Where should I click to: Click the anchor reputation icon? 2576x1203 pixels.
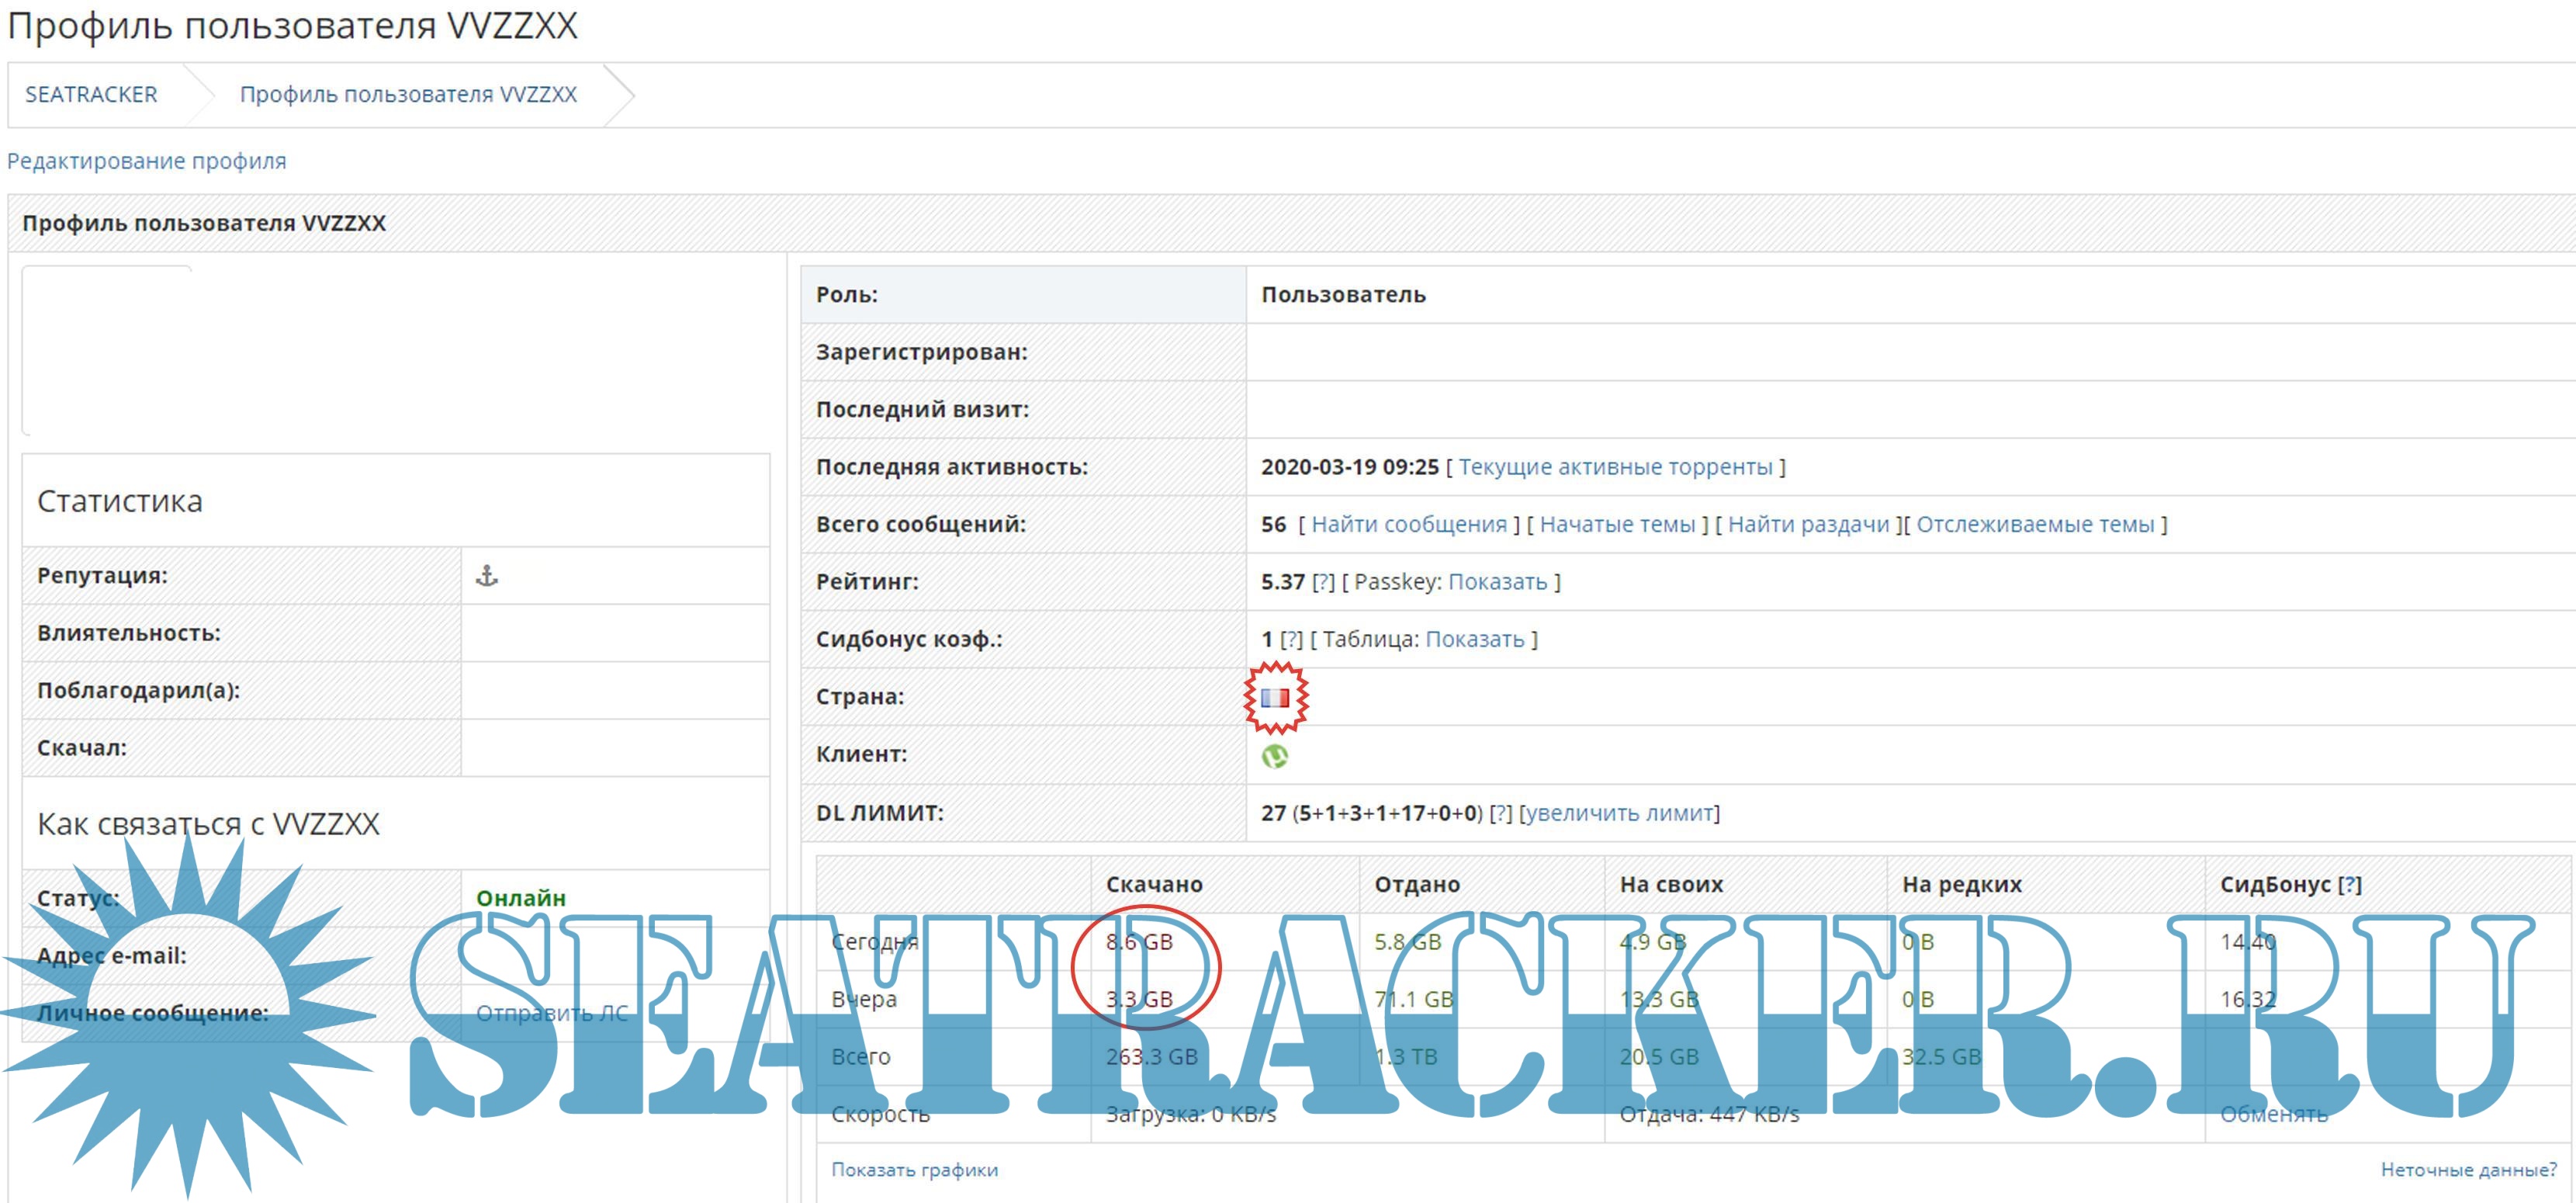486,575
